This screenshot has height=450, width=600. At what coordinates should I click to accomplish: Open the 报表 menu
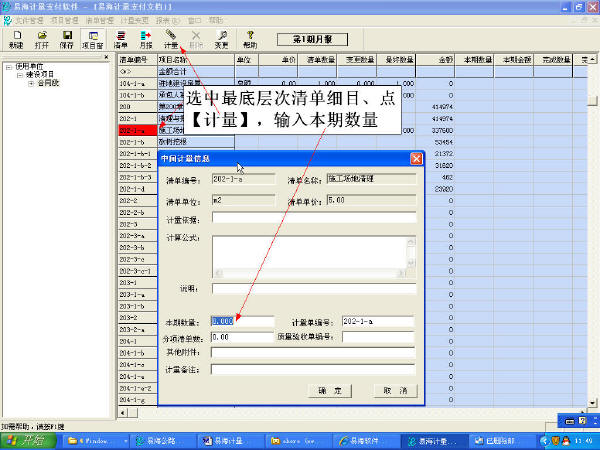[168, 20]
